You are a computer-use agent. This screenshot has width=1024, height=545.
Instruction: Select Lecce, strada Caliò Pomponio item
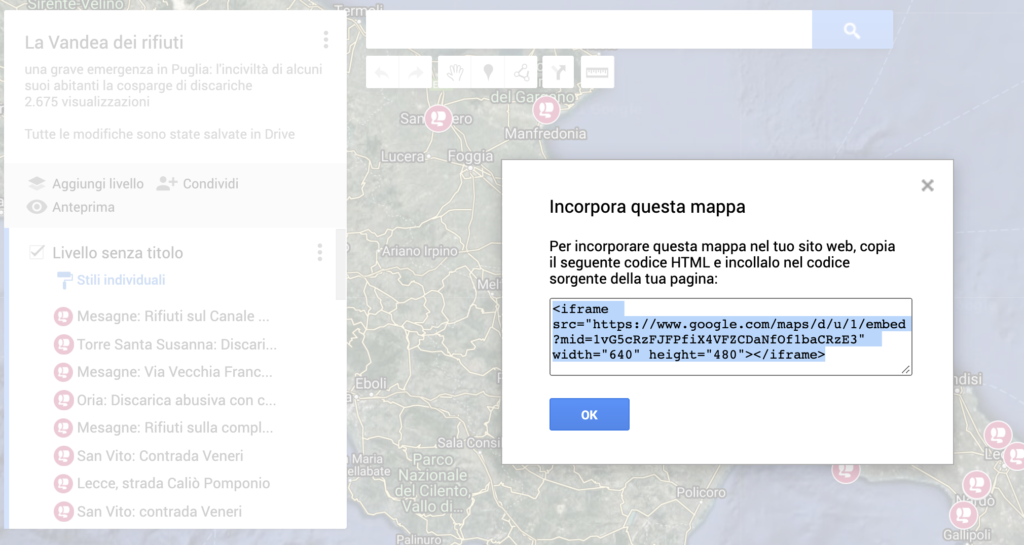[173, 484]
